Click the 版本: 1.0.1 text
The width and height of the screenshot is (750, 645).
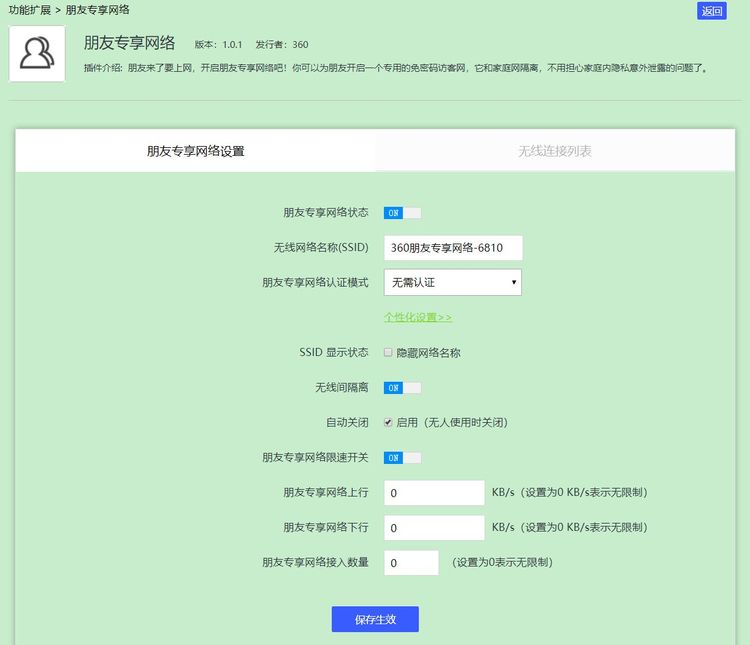(218, 44)
